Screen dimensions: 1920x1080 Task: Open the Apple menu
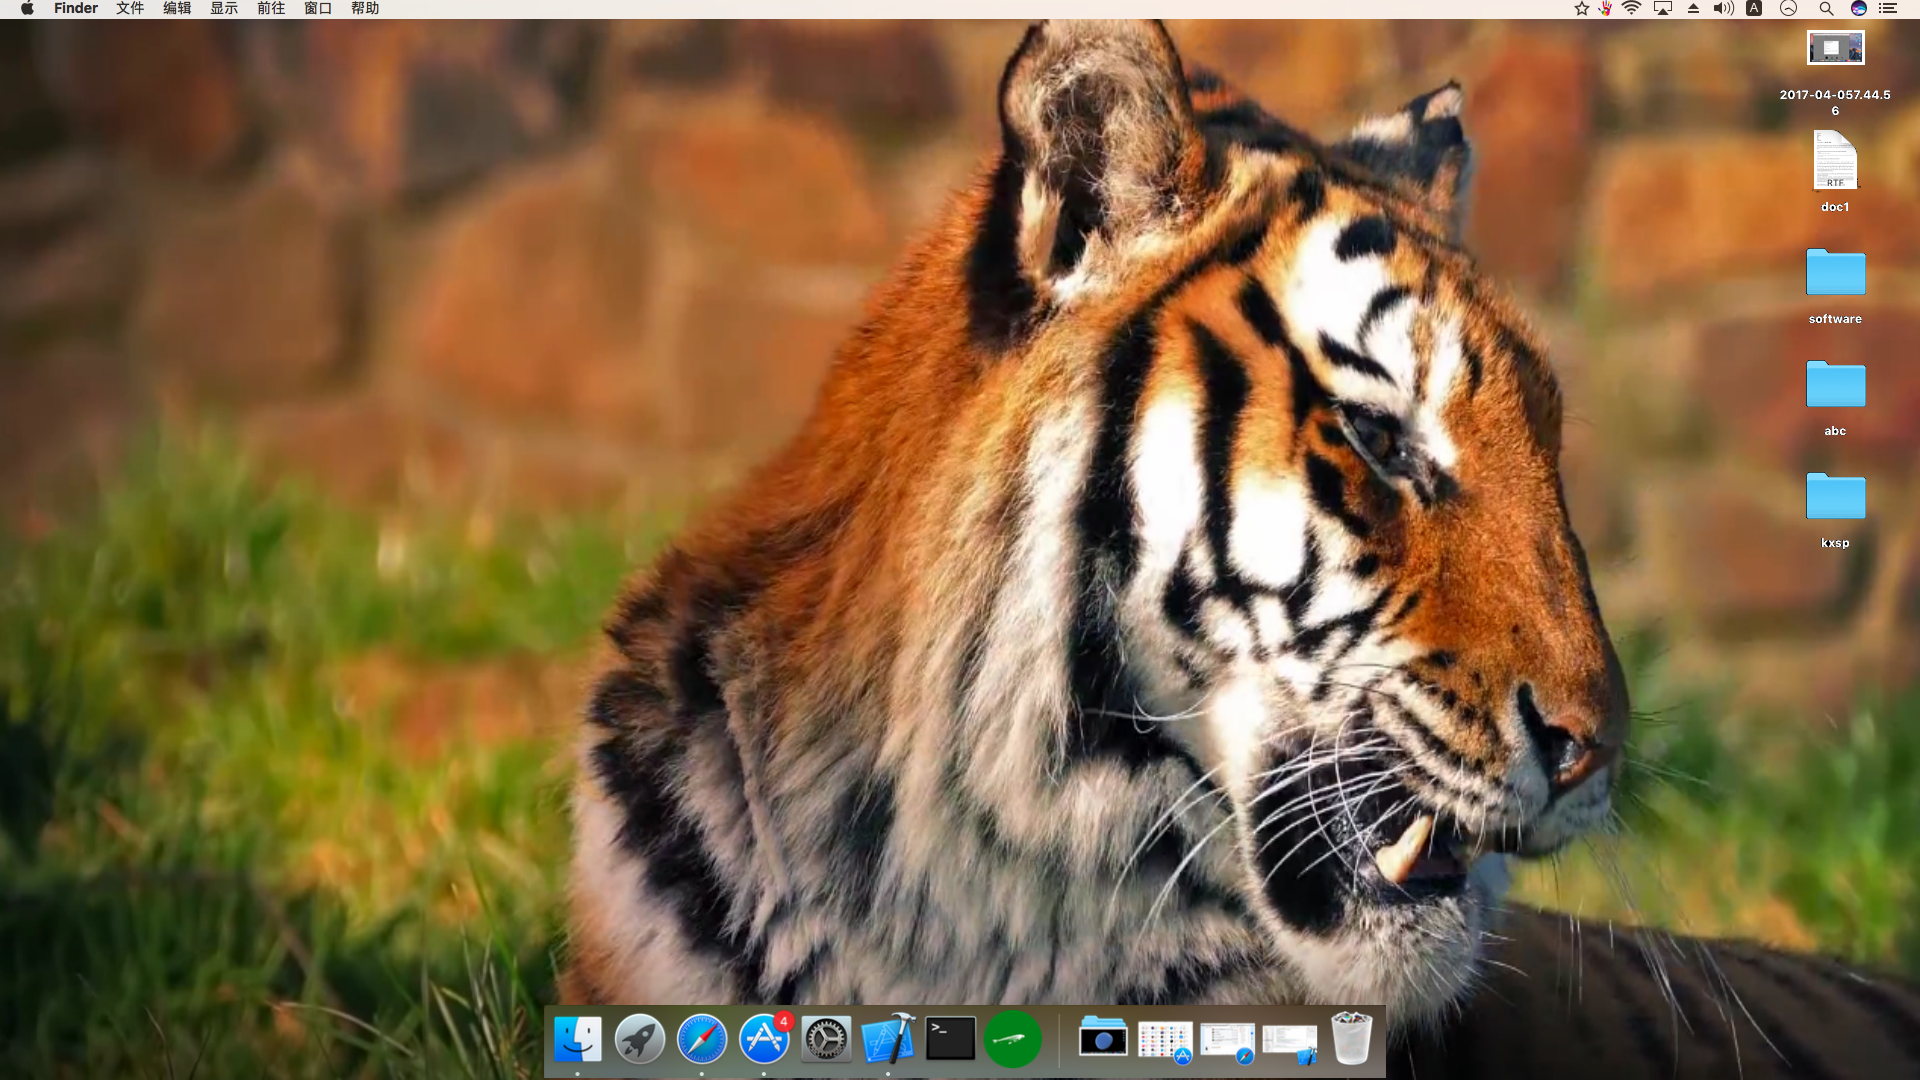(x=27, y=9)
